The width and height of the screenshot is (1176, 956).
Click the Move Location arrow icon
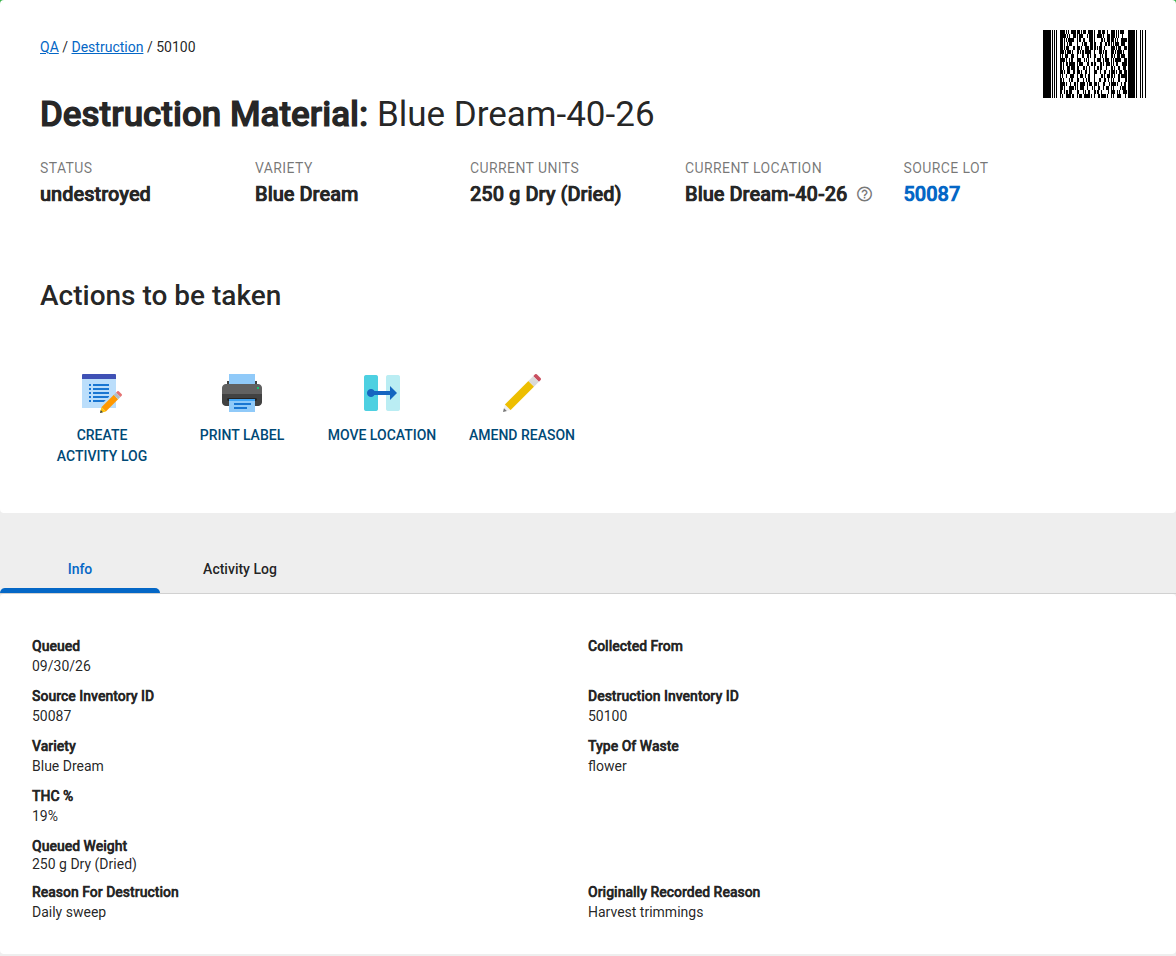[382, 393]
